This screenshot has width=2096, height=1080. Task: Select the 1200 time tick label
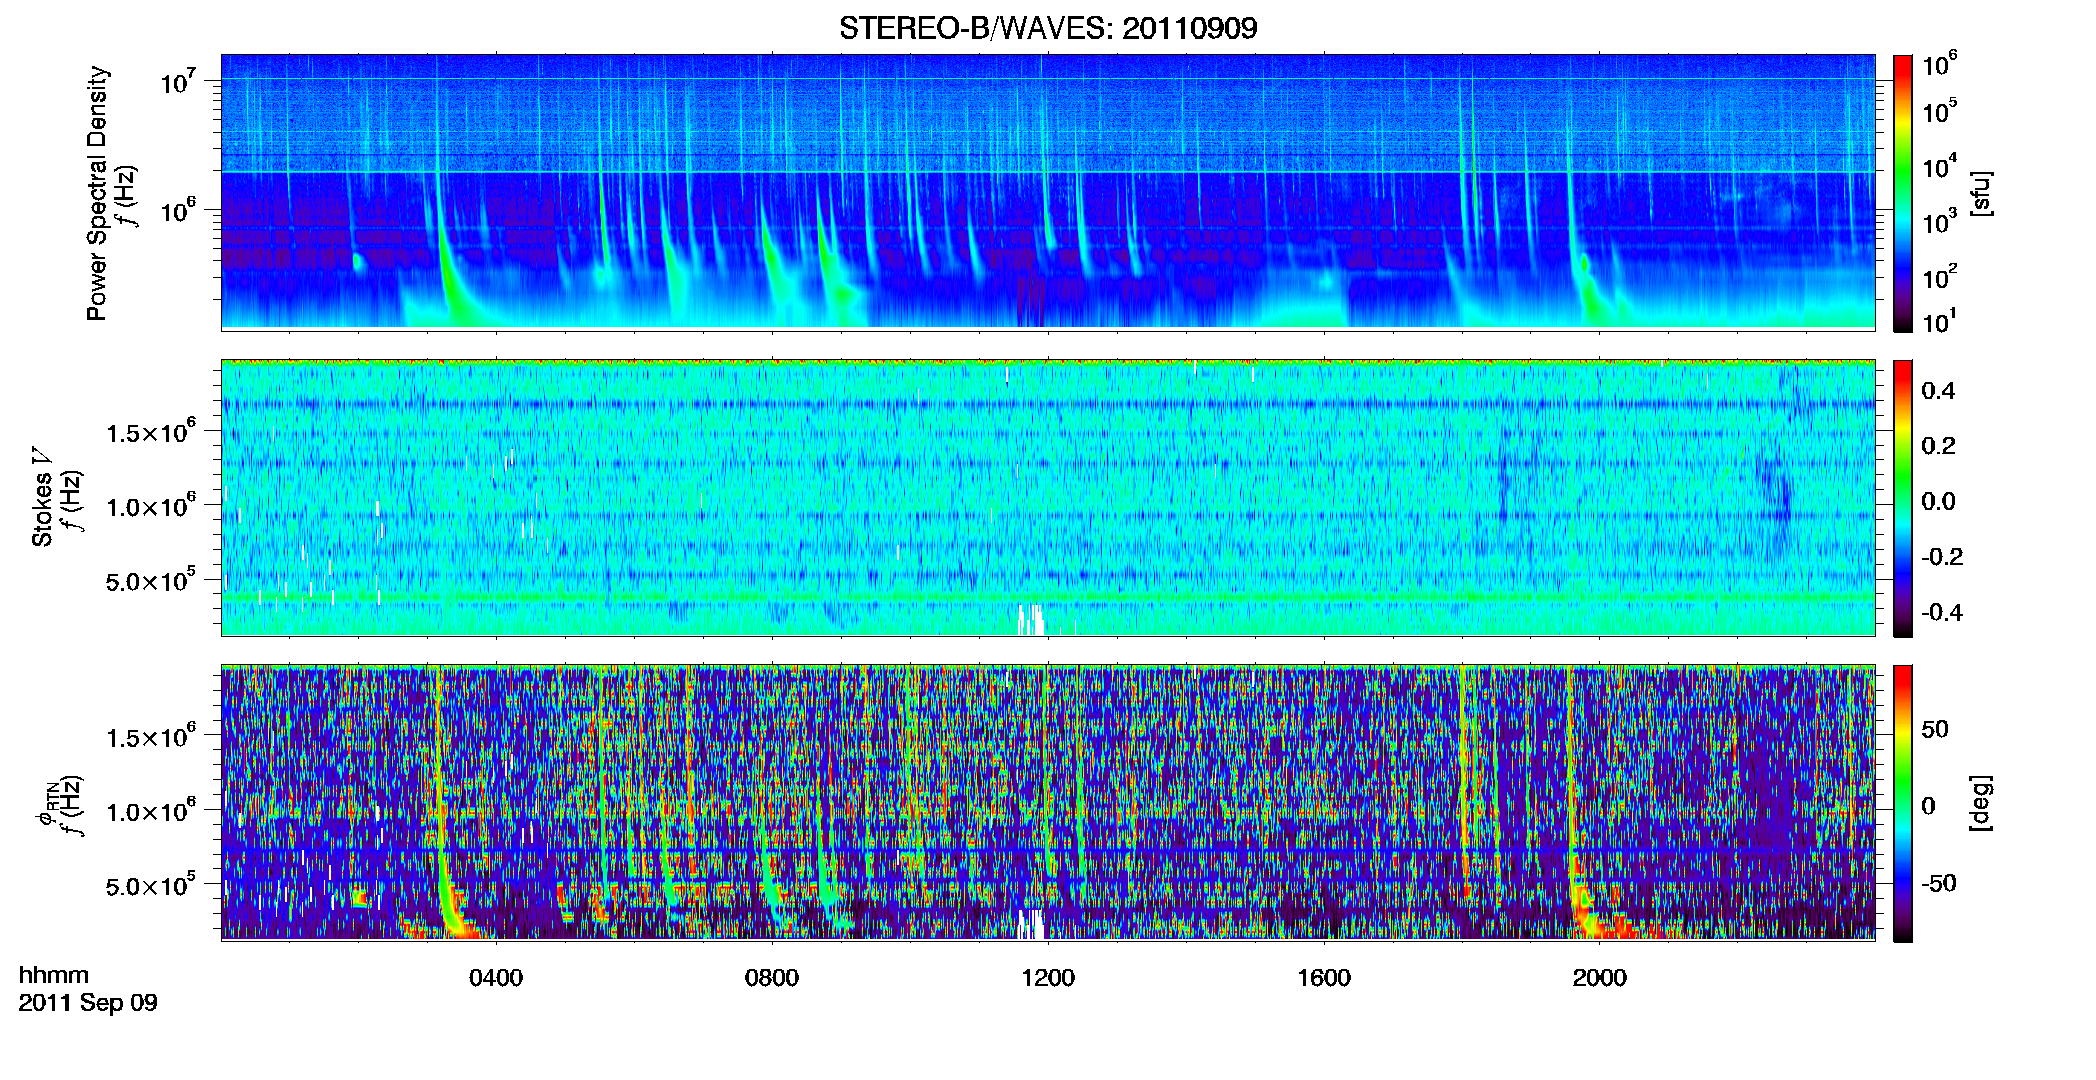[1048, 978]
